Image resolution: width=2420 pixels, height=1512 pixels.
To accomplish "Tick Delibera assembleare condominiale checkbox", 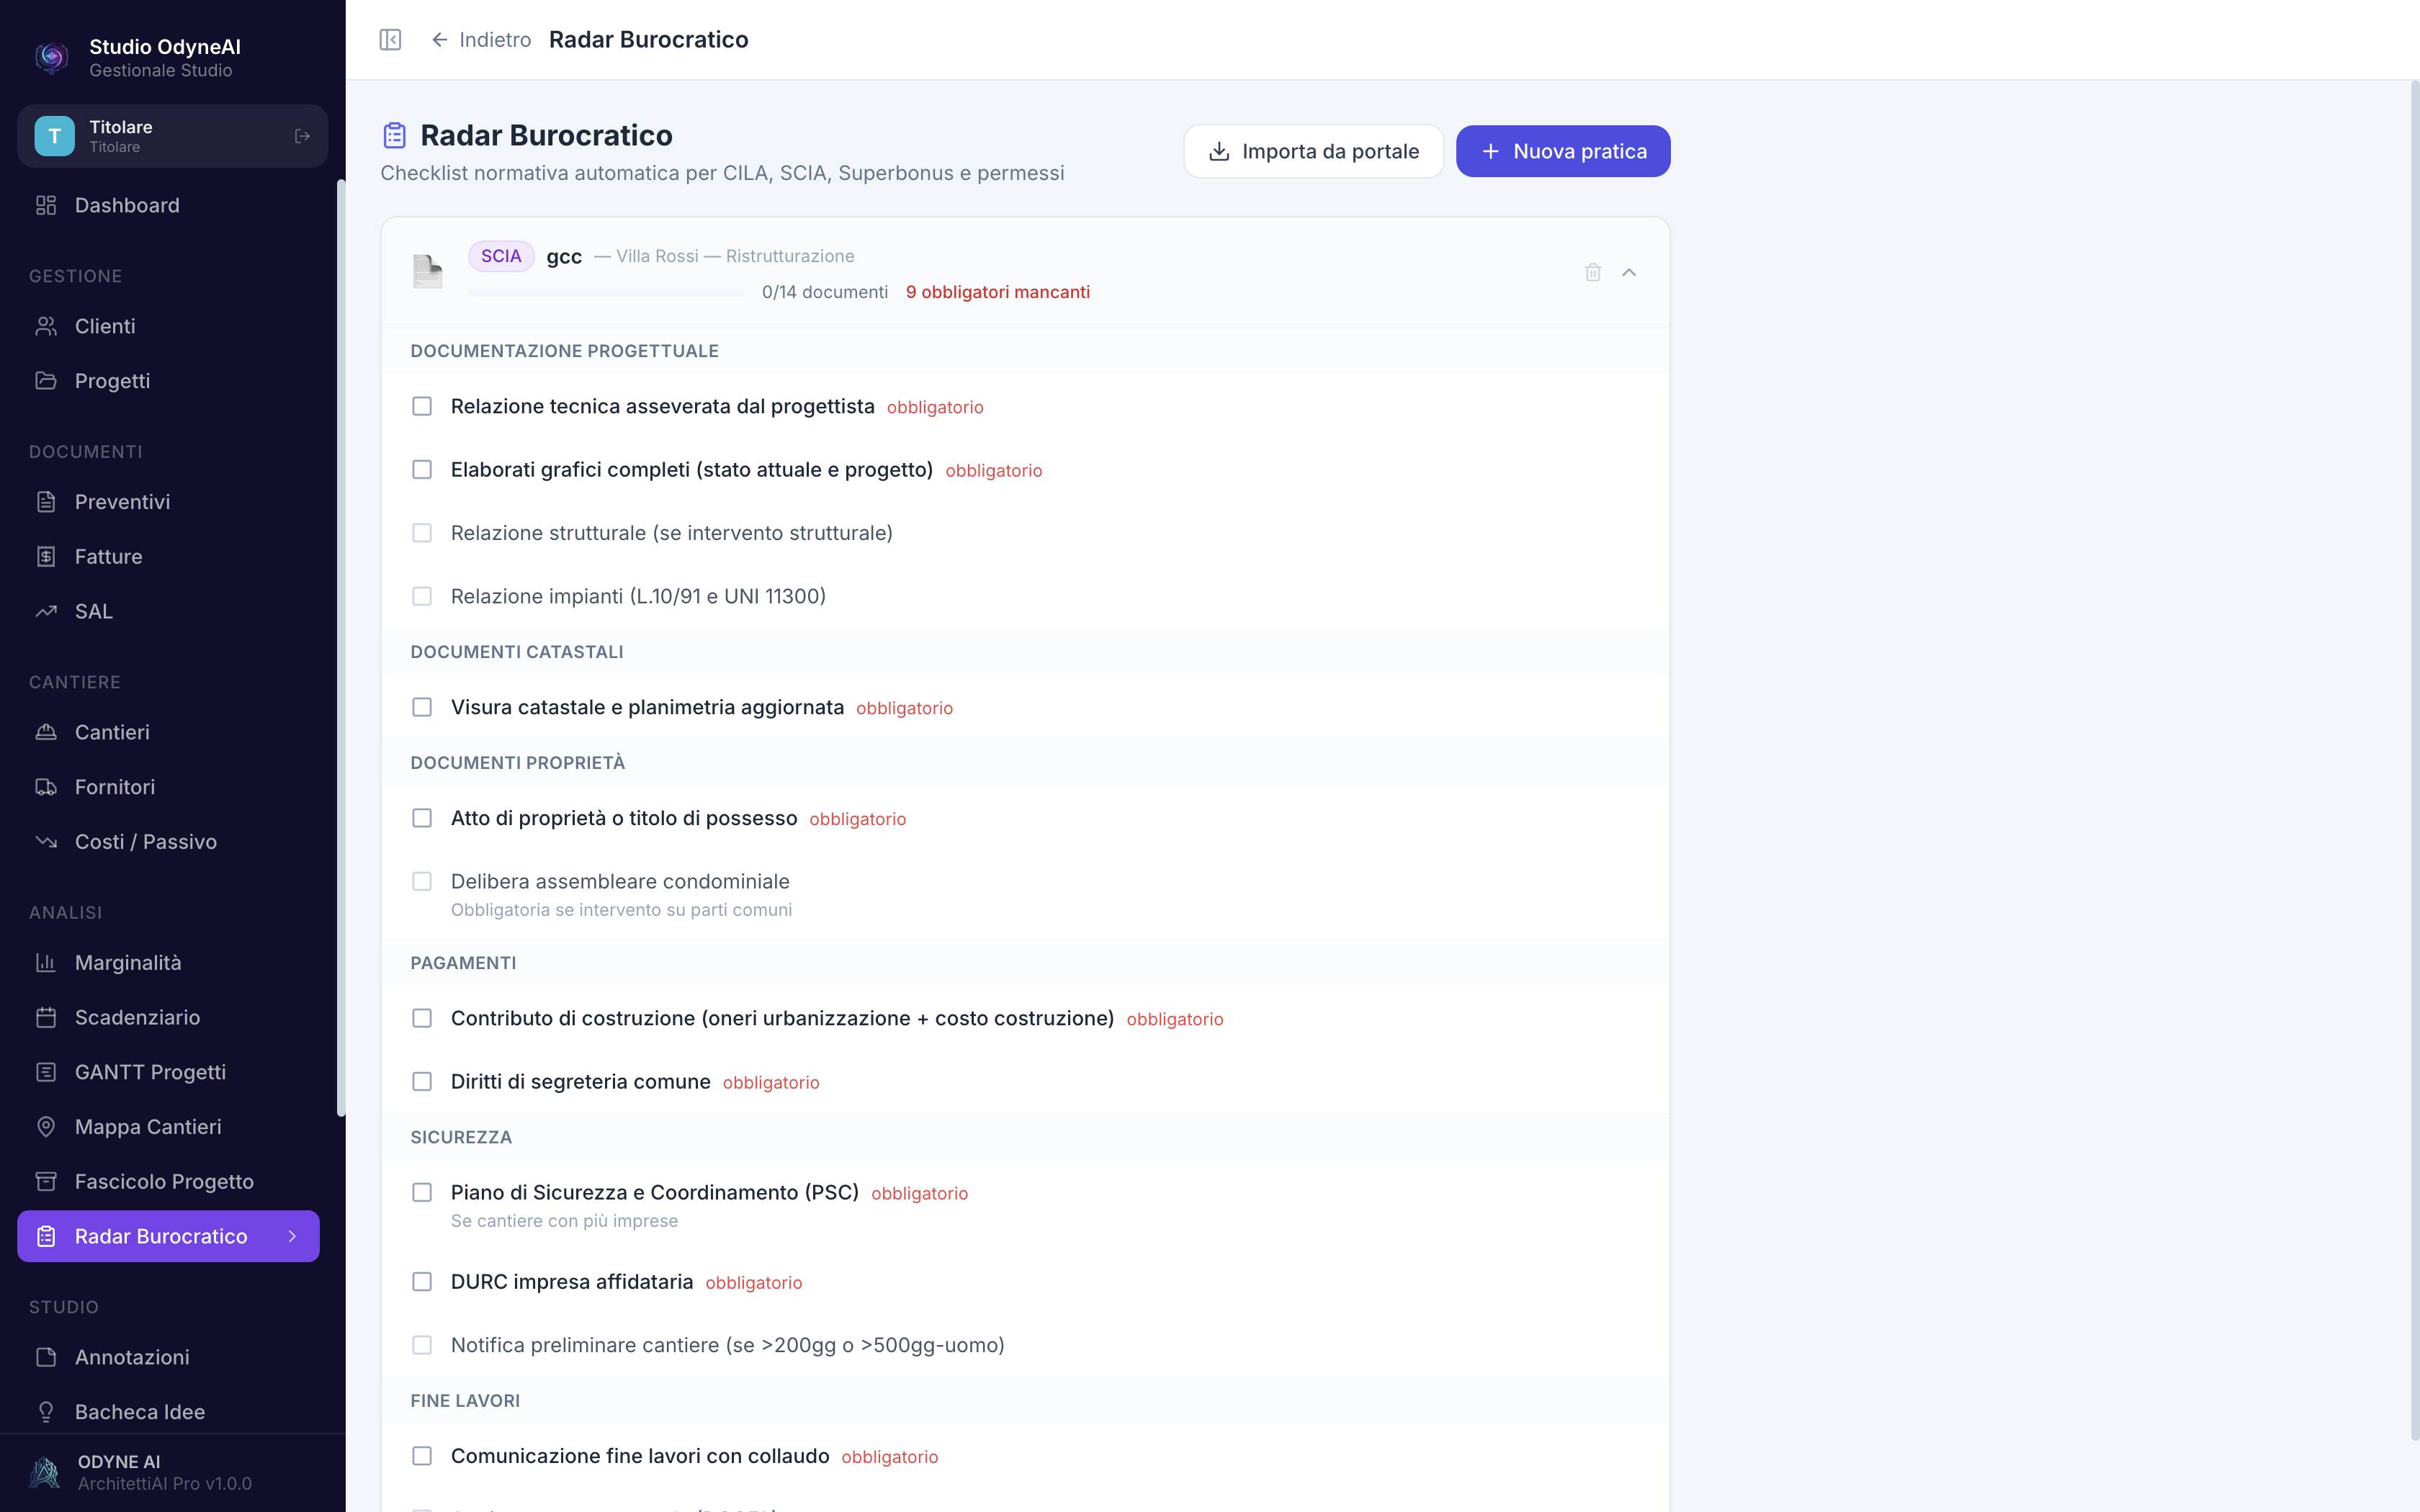I will click(x=422, y=881).
